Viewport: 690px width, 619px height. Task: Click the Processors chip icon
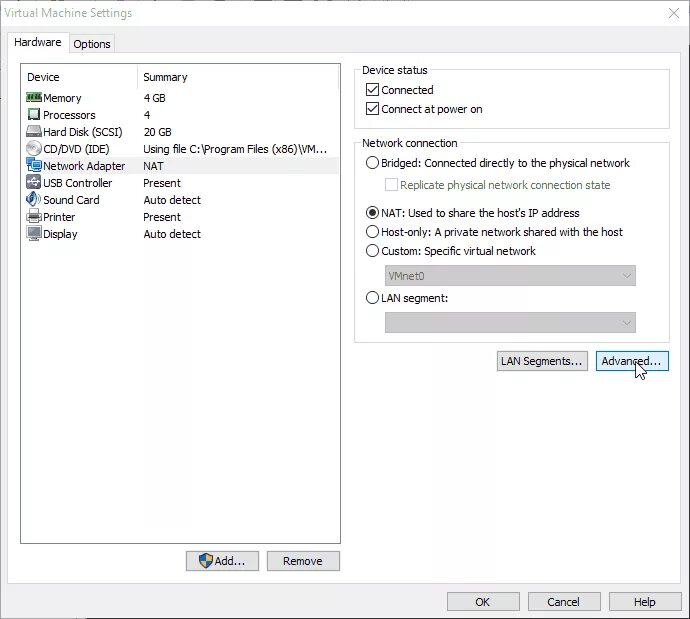(x=34, y=114)
